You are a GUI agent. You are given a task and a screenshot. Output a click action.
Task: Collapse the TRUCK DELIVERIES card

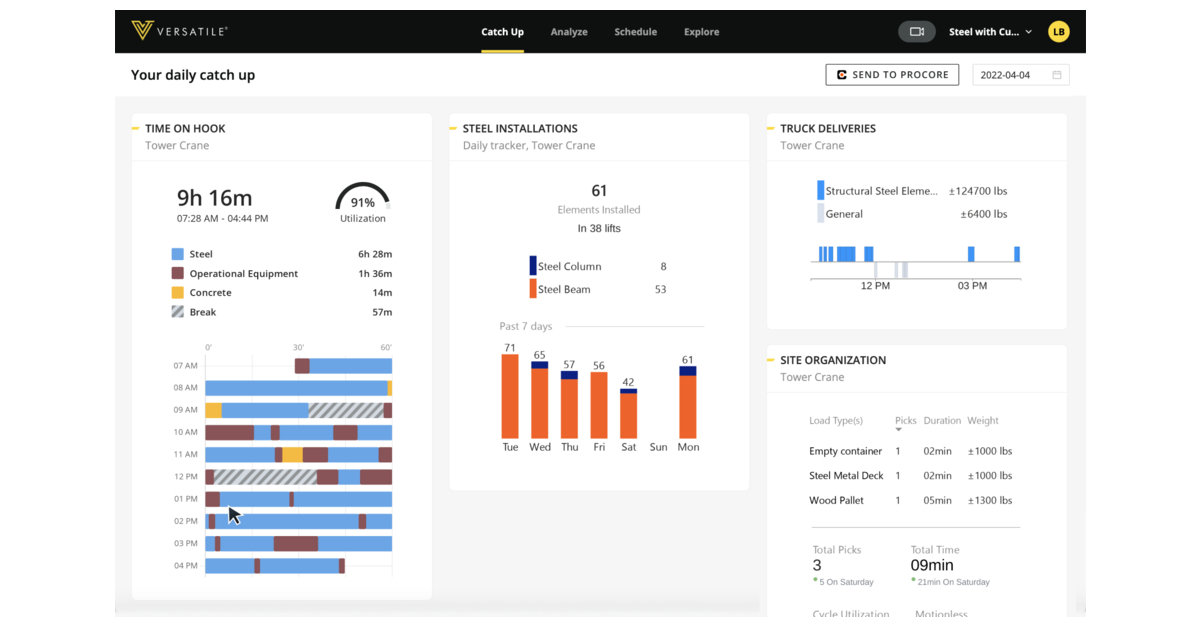(x=771, y=128)
